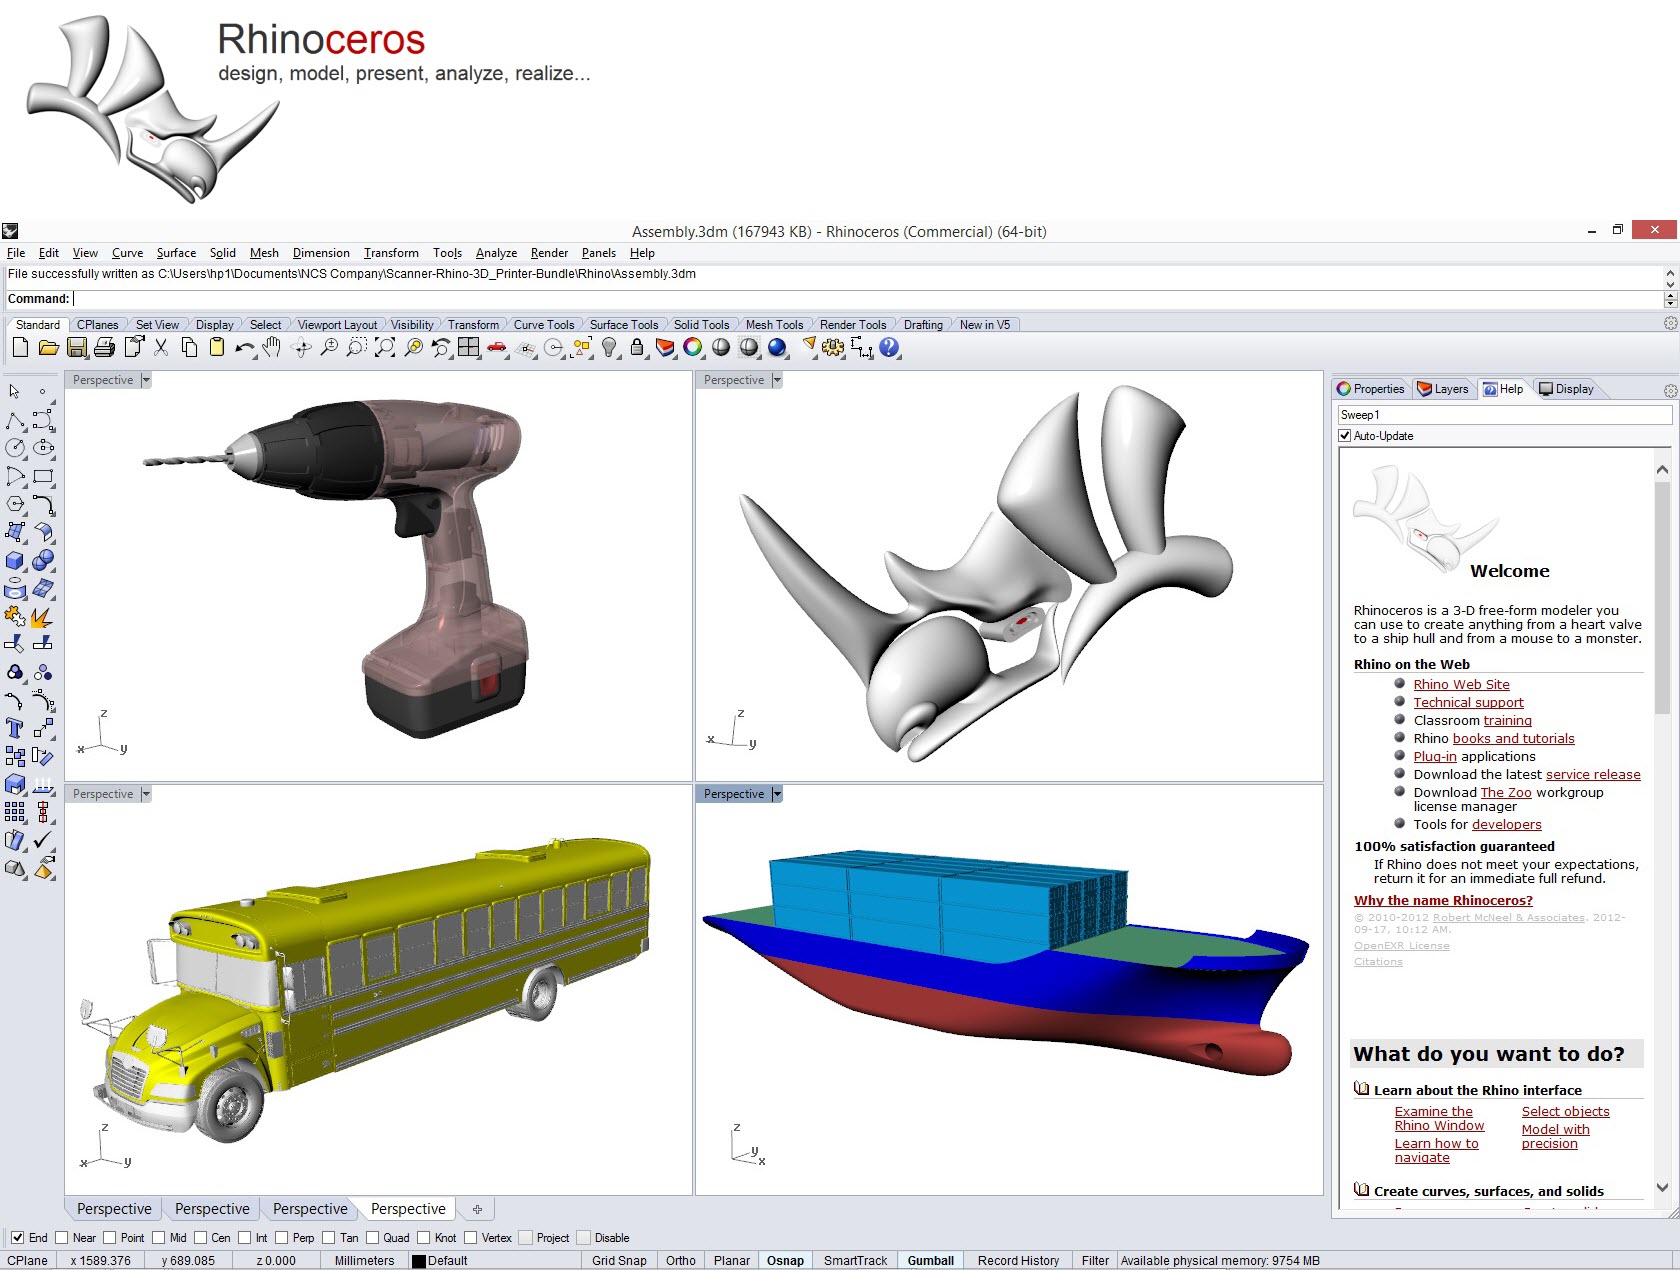
Task: Click the black Default layer color swatch
Action: pyautogui.click(x=419, y=1261)
